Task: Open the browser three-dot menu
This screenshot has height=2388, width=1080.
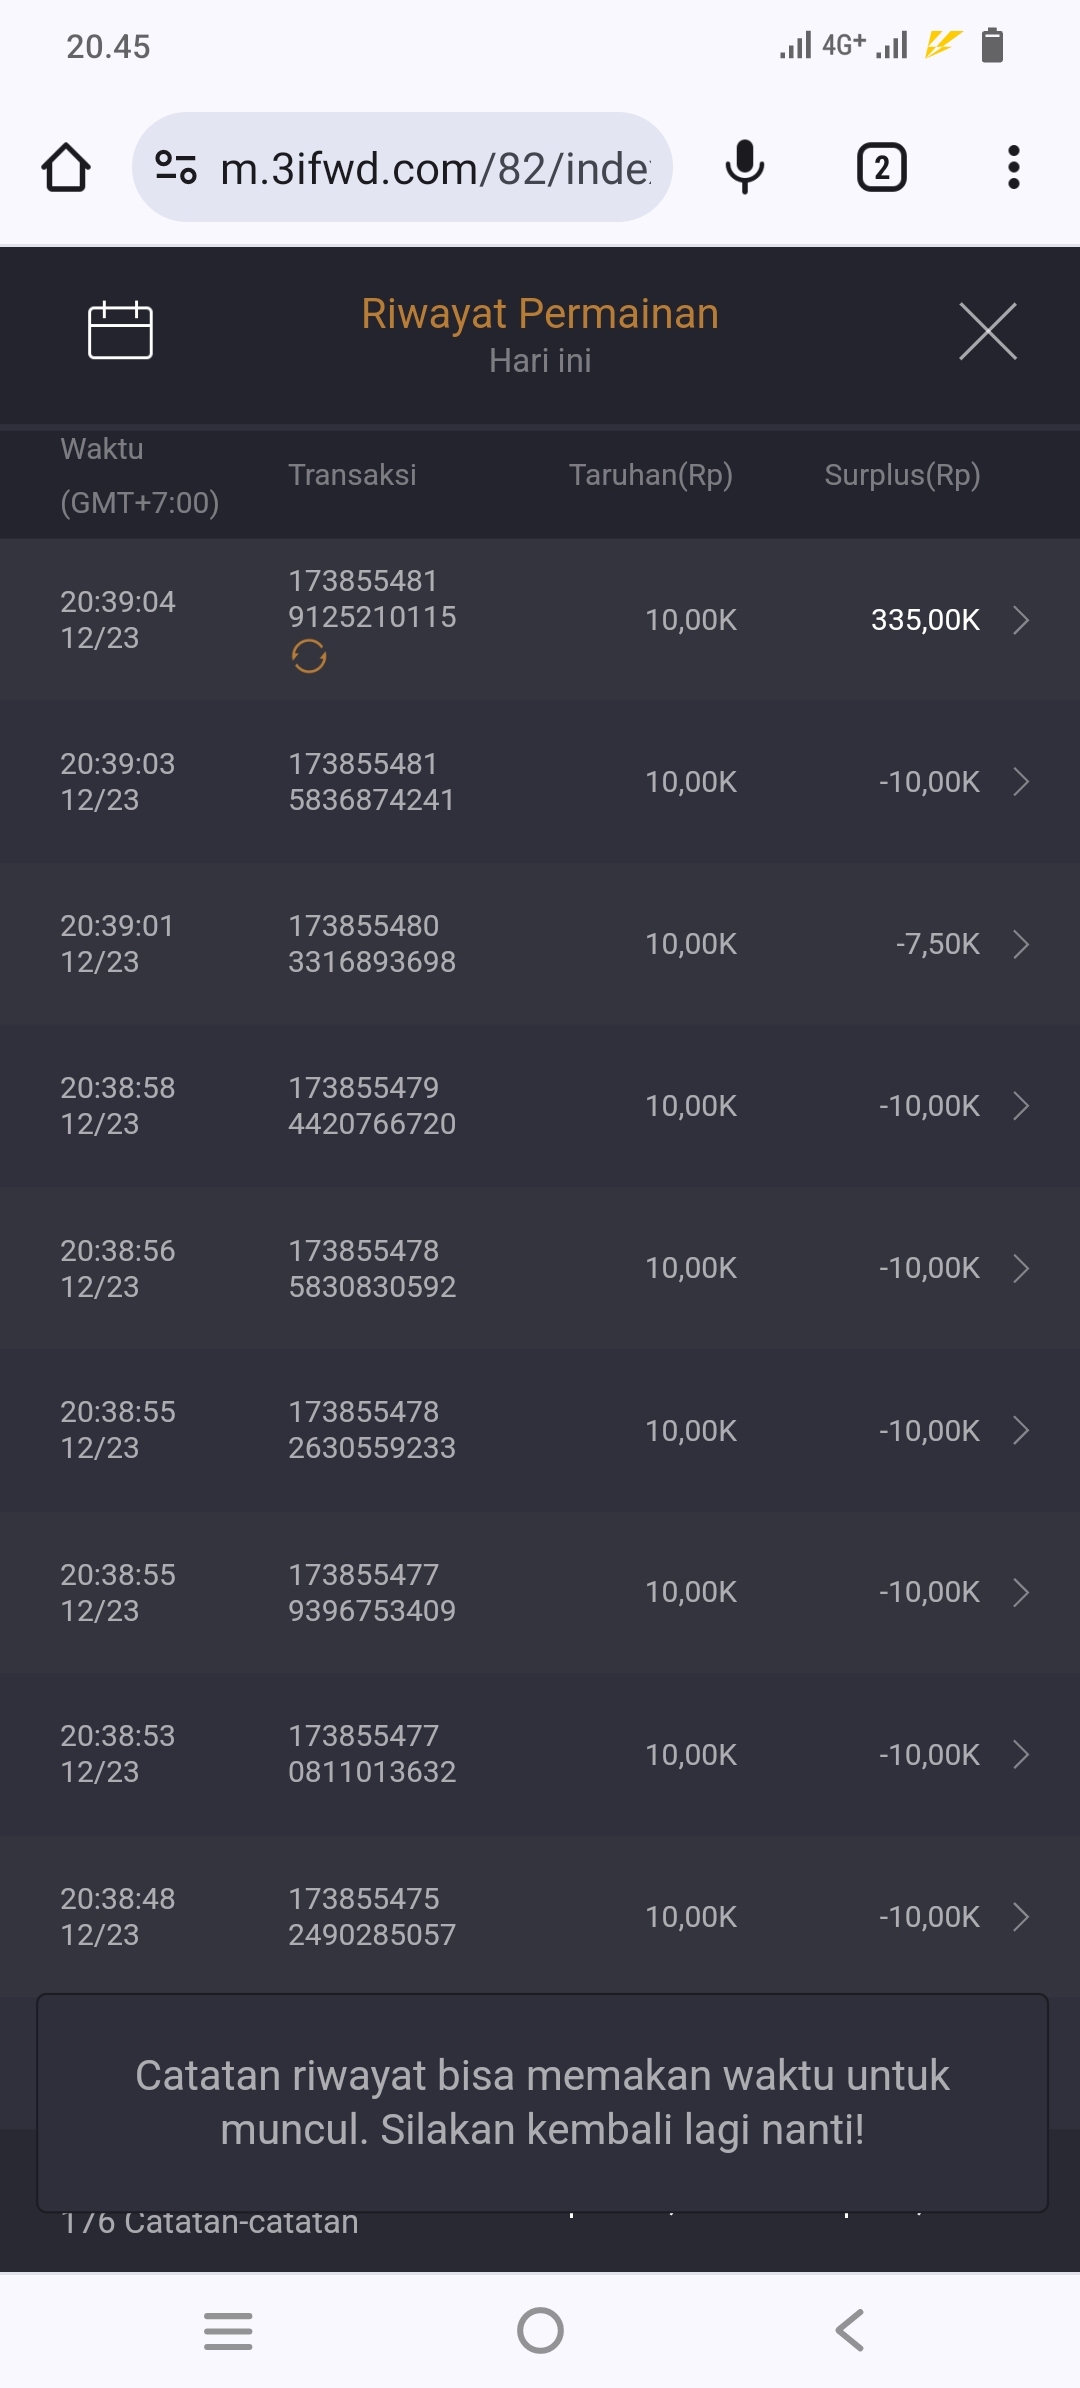Action: tap(1013, 167)
